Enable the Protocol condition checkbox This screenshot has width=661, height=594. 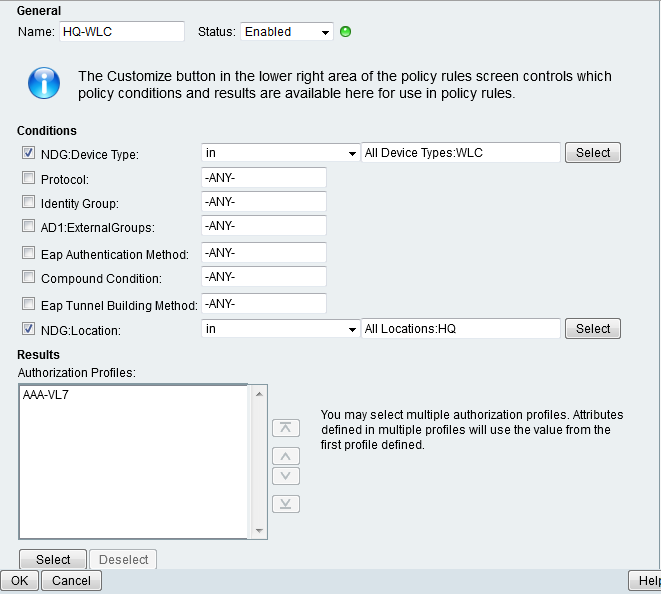click(28, 179)
